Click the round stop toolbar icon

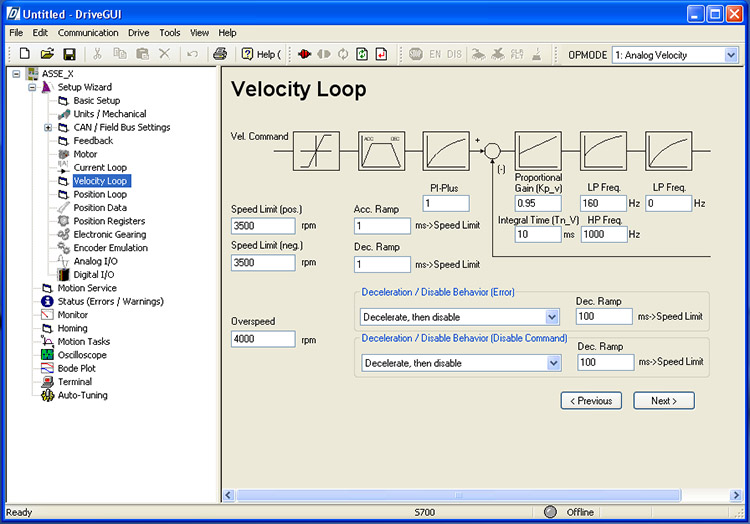pos(416,54)
